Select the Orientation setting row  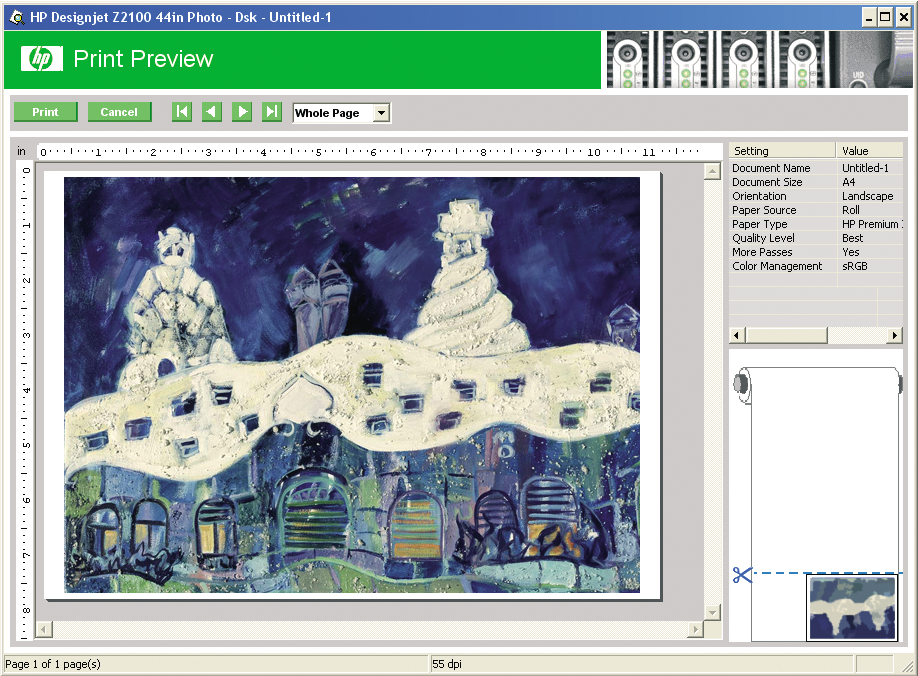click(x=816, y=196)
